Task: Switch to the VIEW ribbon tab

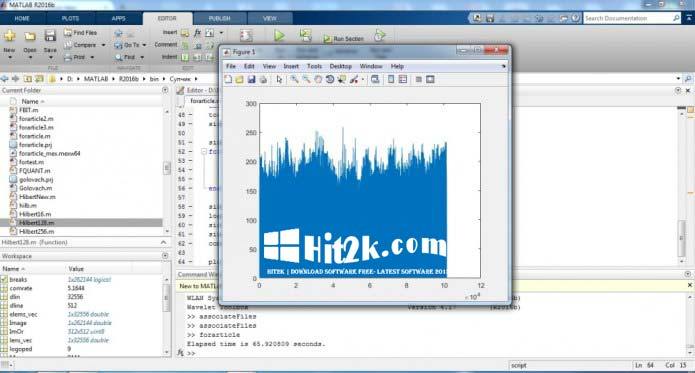Action: click(x=269, y=19)
